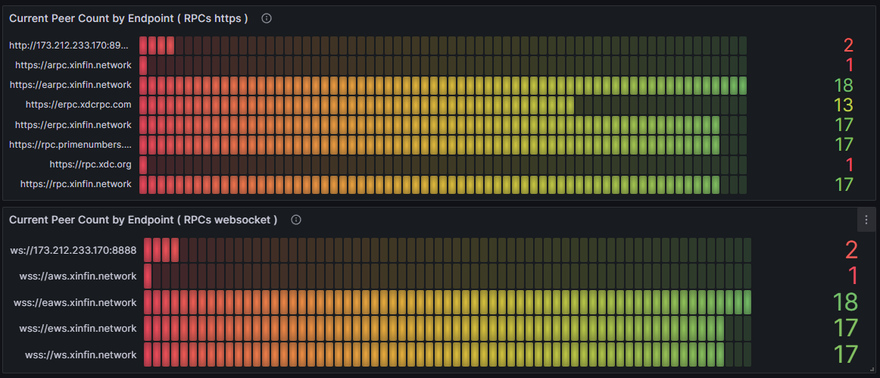
Task: Click the bar gauge for https://rpc.xdc.org
Action: pos(443,164)
